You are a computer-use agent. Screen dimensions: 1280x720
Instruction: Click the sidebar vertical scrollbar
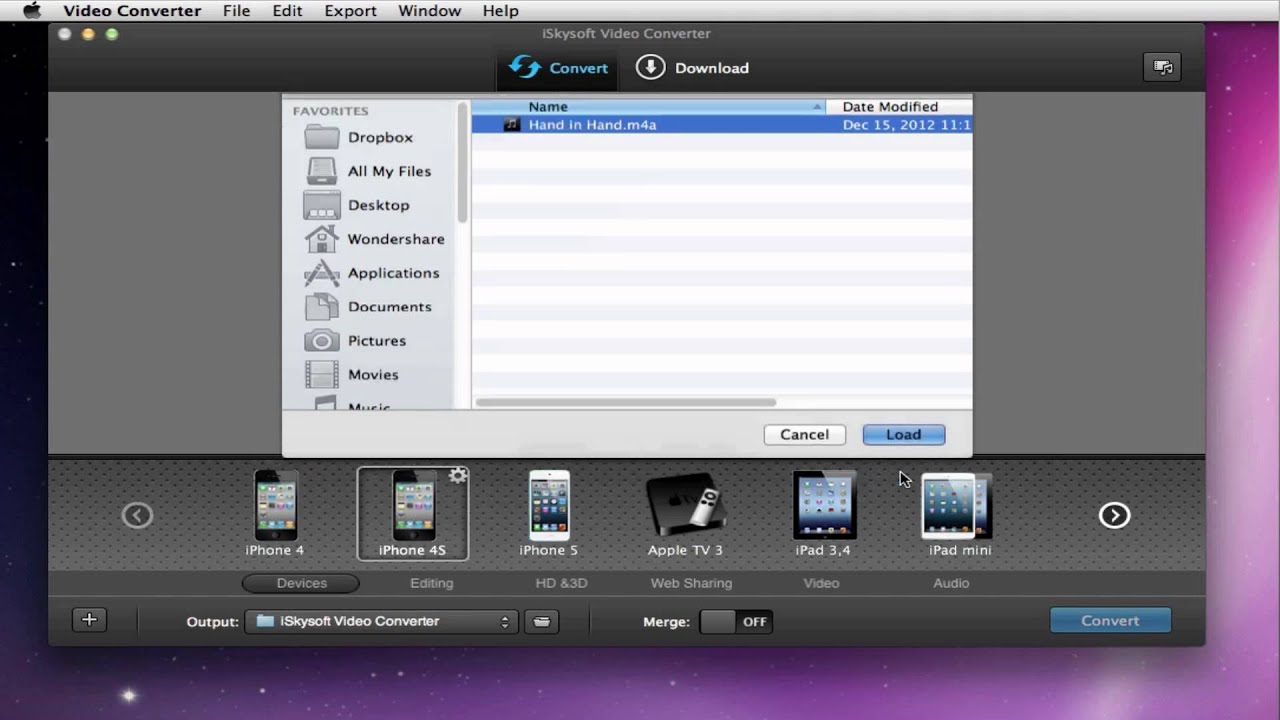coord(462,162)
